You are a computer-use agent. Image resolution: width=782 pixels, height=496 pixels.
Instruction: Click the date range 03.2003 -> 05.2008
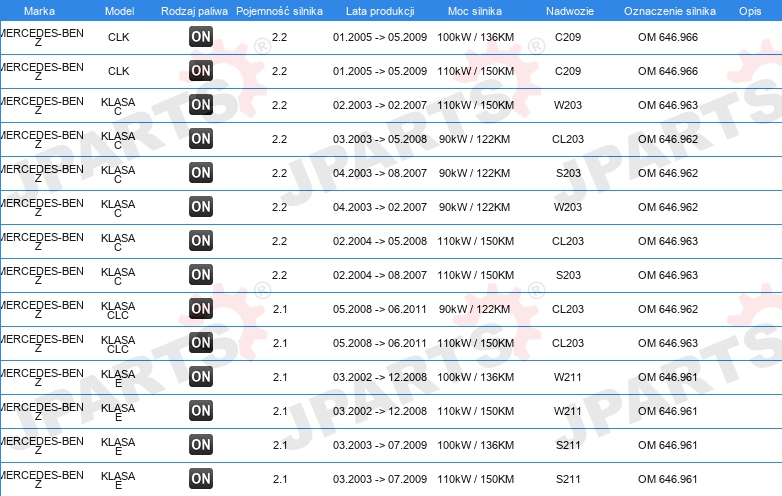[x=380, y=139]
